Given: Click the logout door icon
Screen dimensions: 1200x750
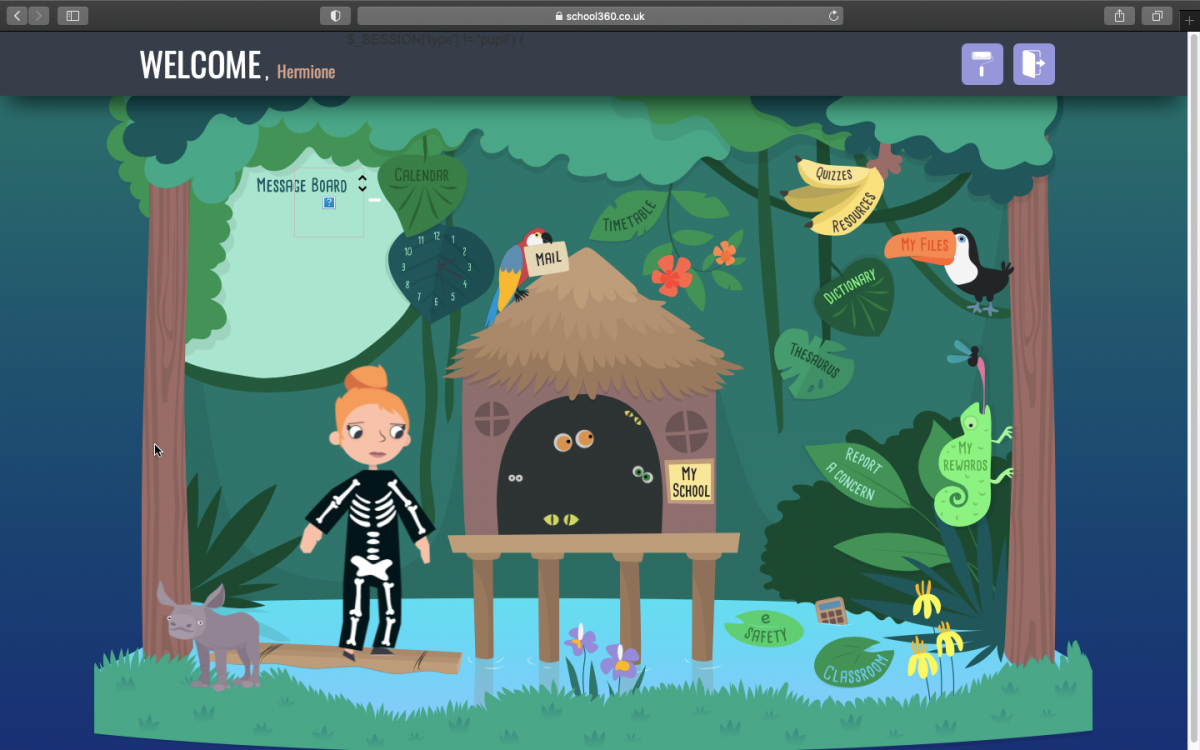Looking at the screenshot, I should pyautogui.click(x=1033, y=65).
